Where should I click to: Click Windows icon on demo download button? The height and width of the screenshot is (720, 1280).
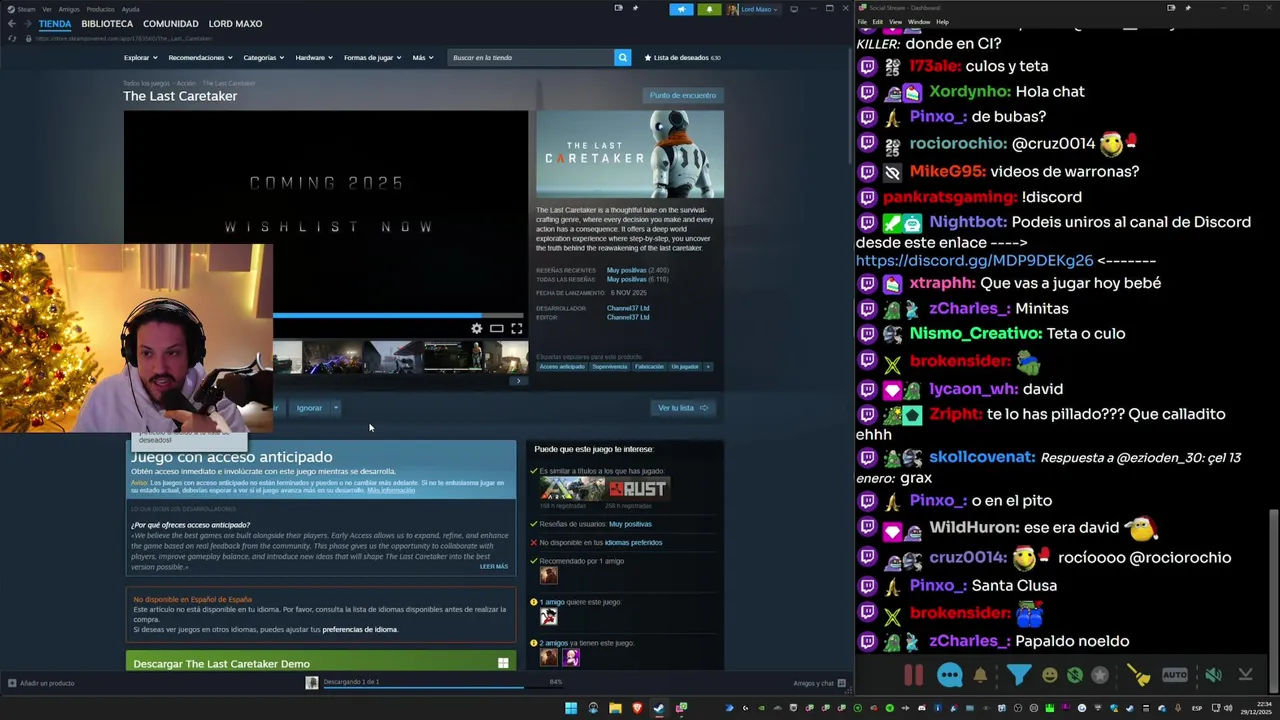503,663
